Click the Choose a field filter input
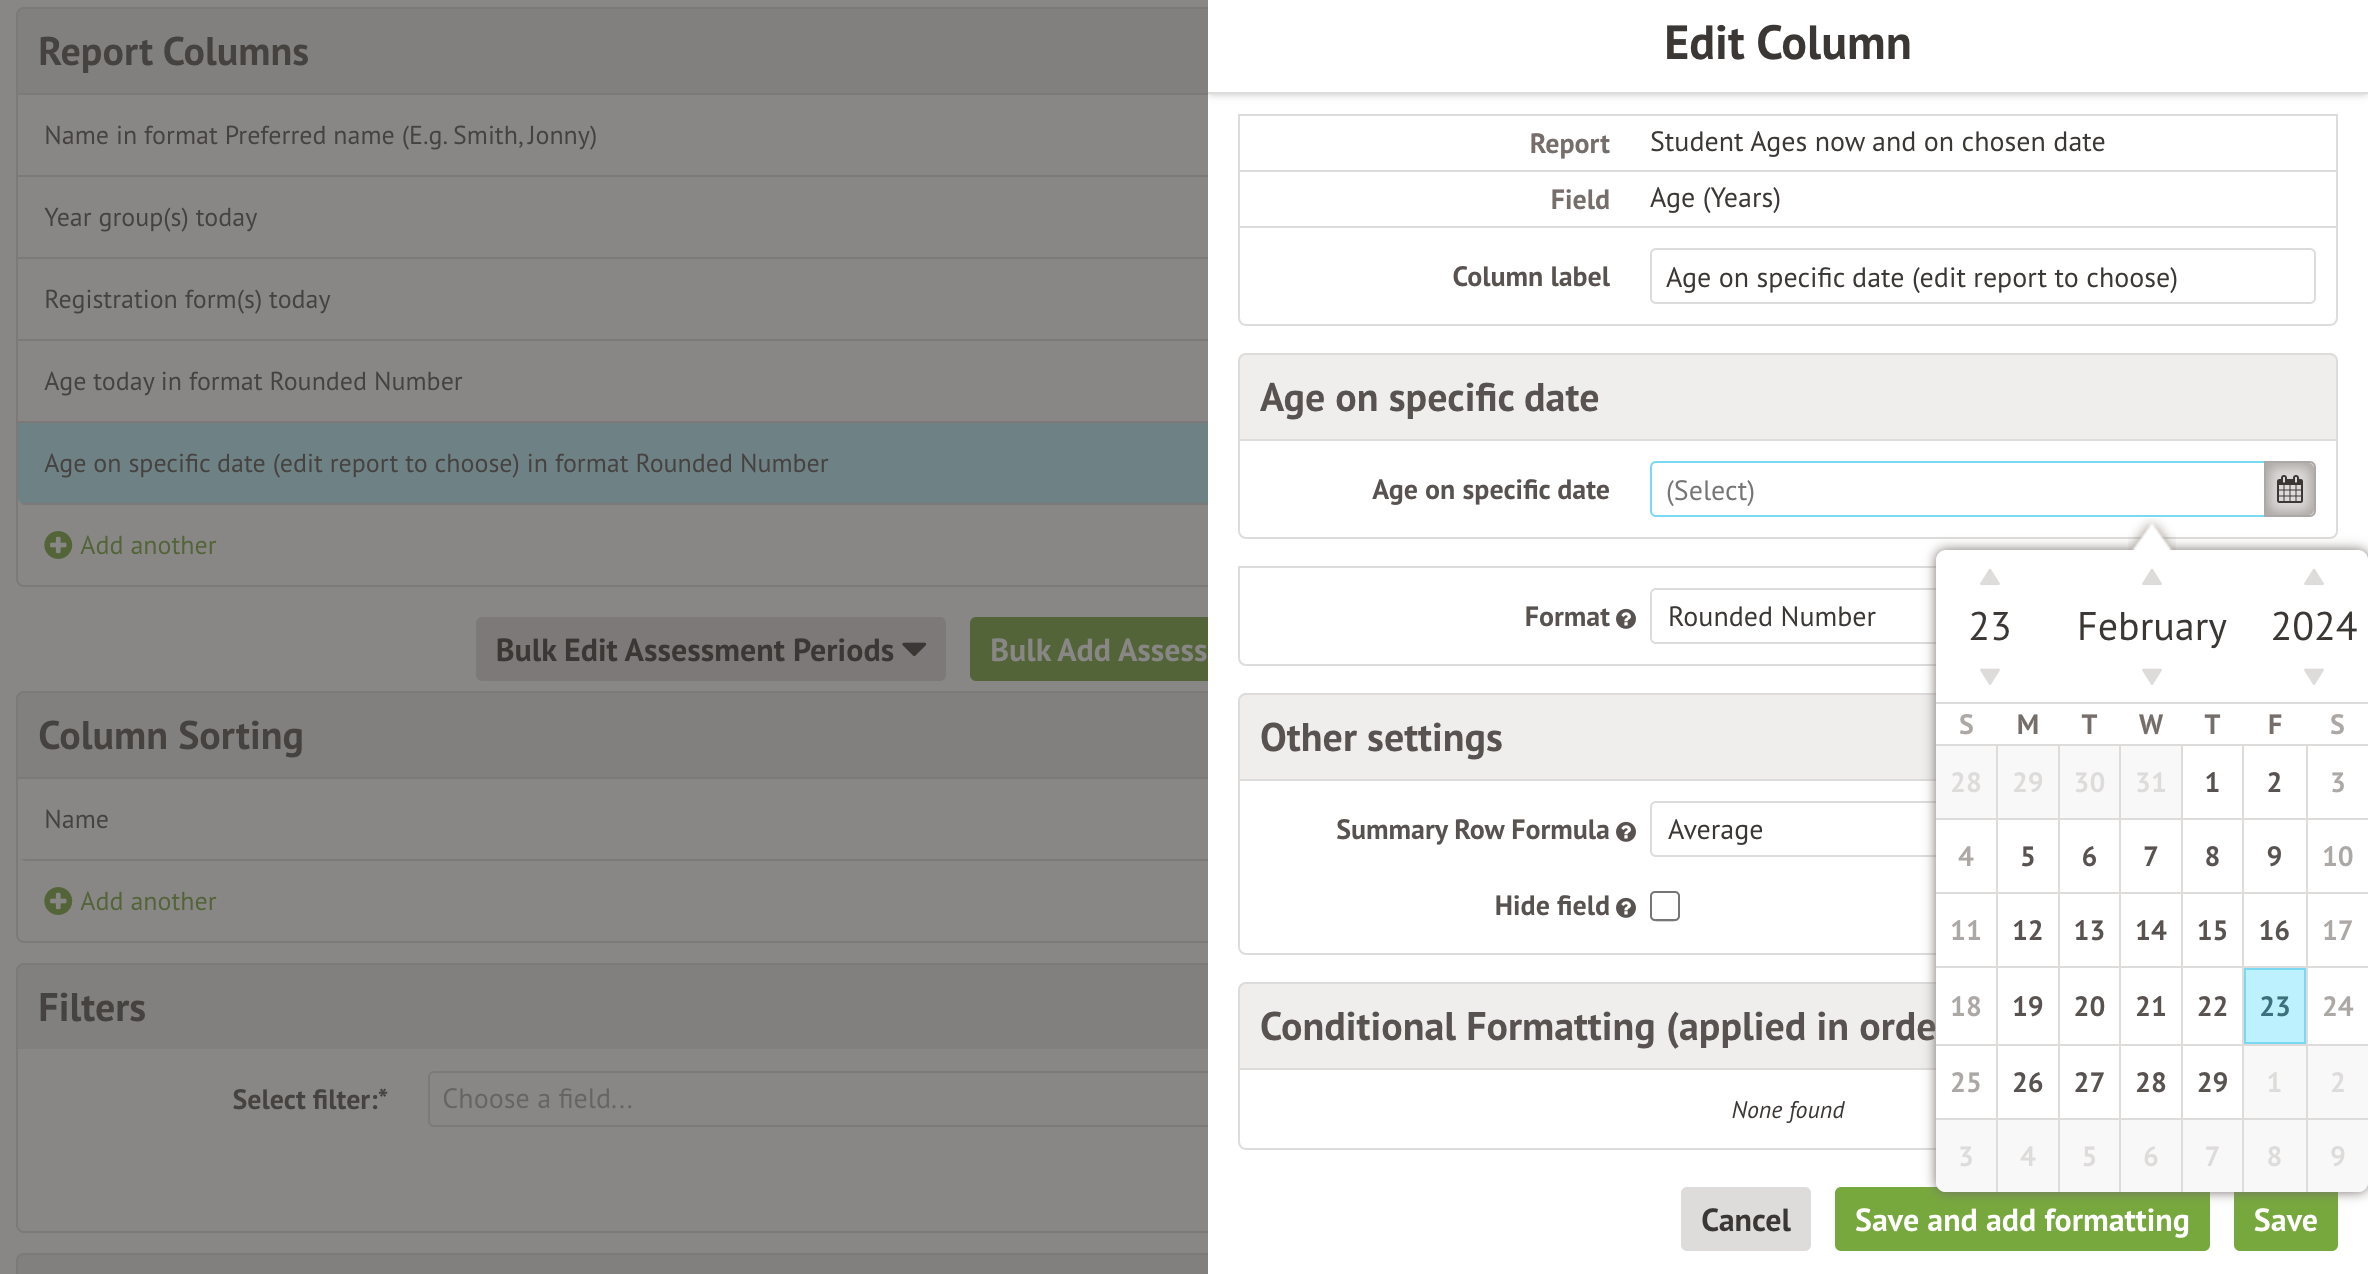2368x1274 pixels. pos(817,1099)
